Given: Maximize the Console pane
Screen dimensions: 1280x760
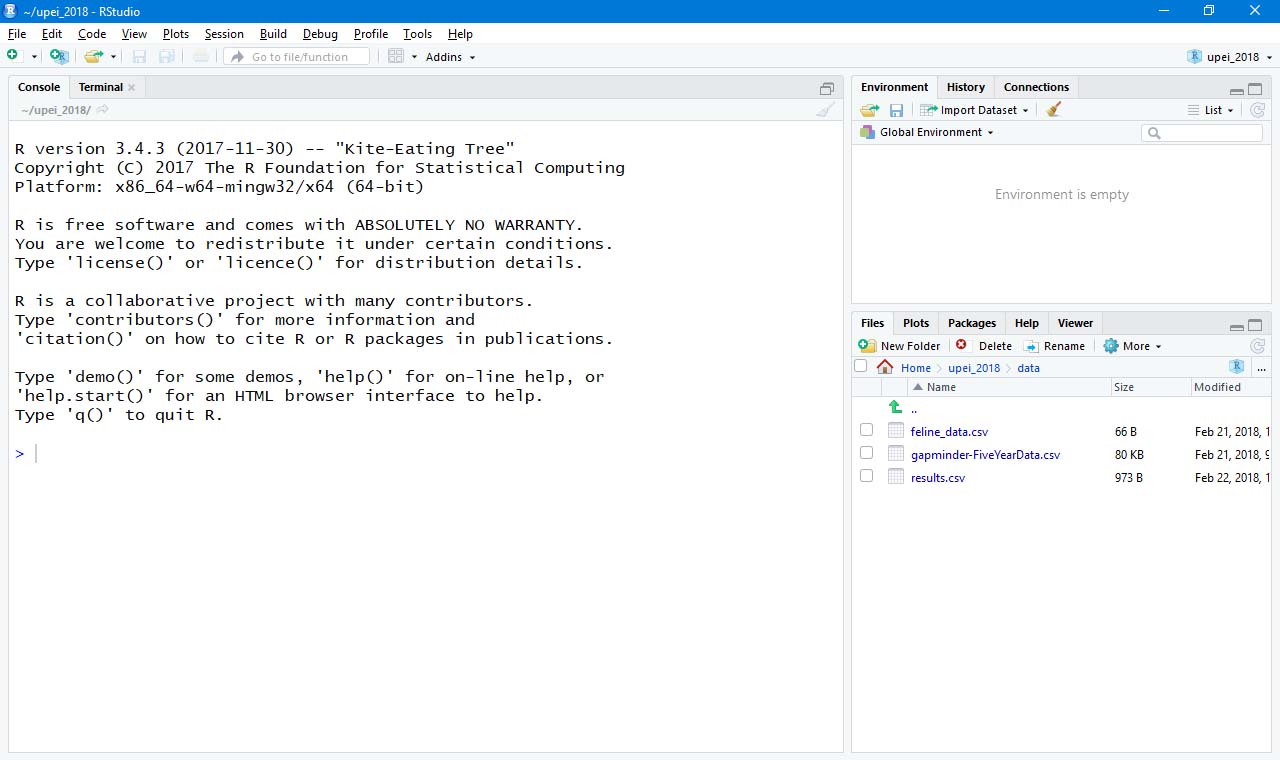Looking at the screenshot, I should tap(826, 88).
